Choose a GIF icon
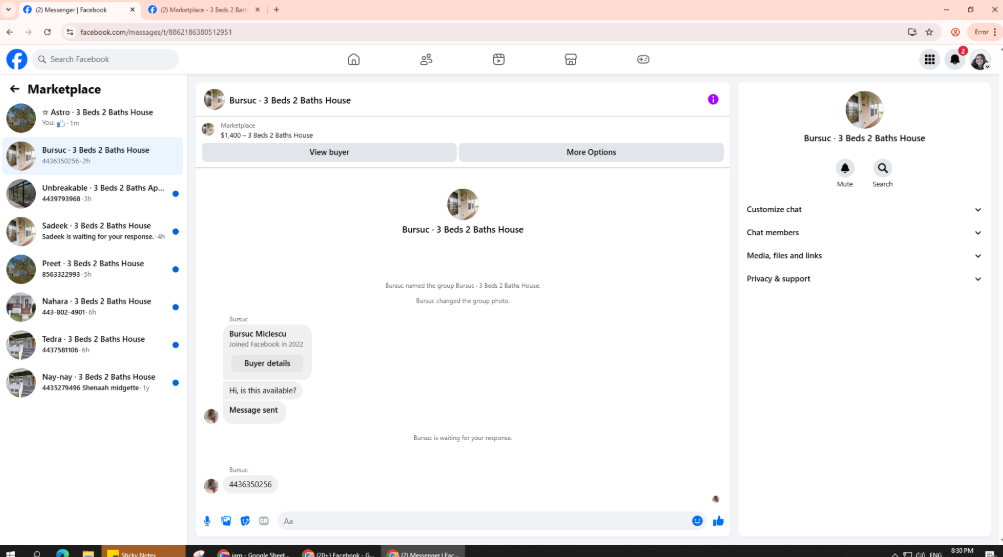 tap(264, 521)
